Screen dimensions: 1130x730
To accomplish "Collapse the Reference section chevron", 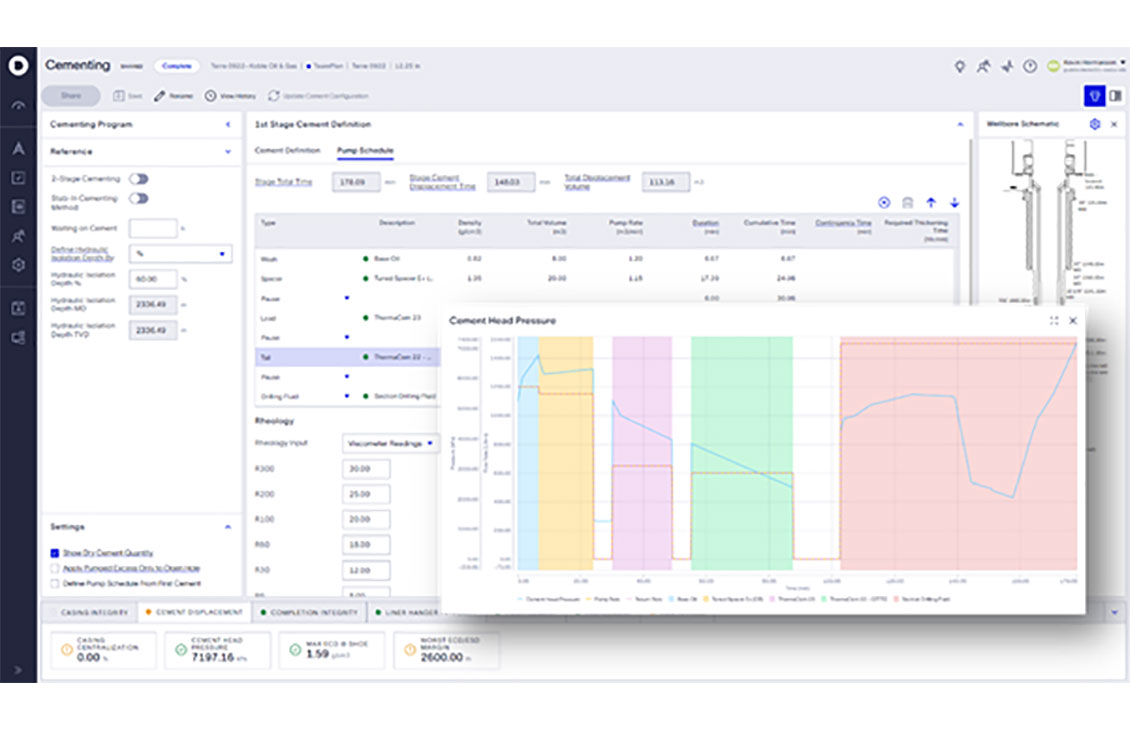I will point(228,152).
